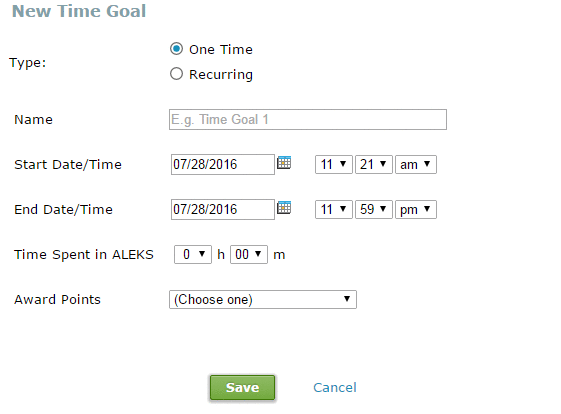
Task: Click the green Save button
Action: [242, 388]
